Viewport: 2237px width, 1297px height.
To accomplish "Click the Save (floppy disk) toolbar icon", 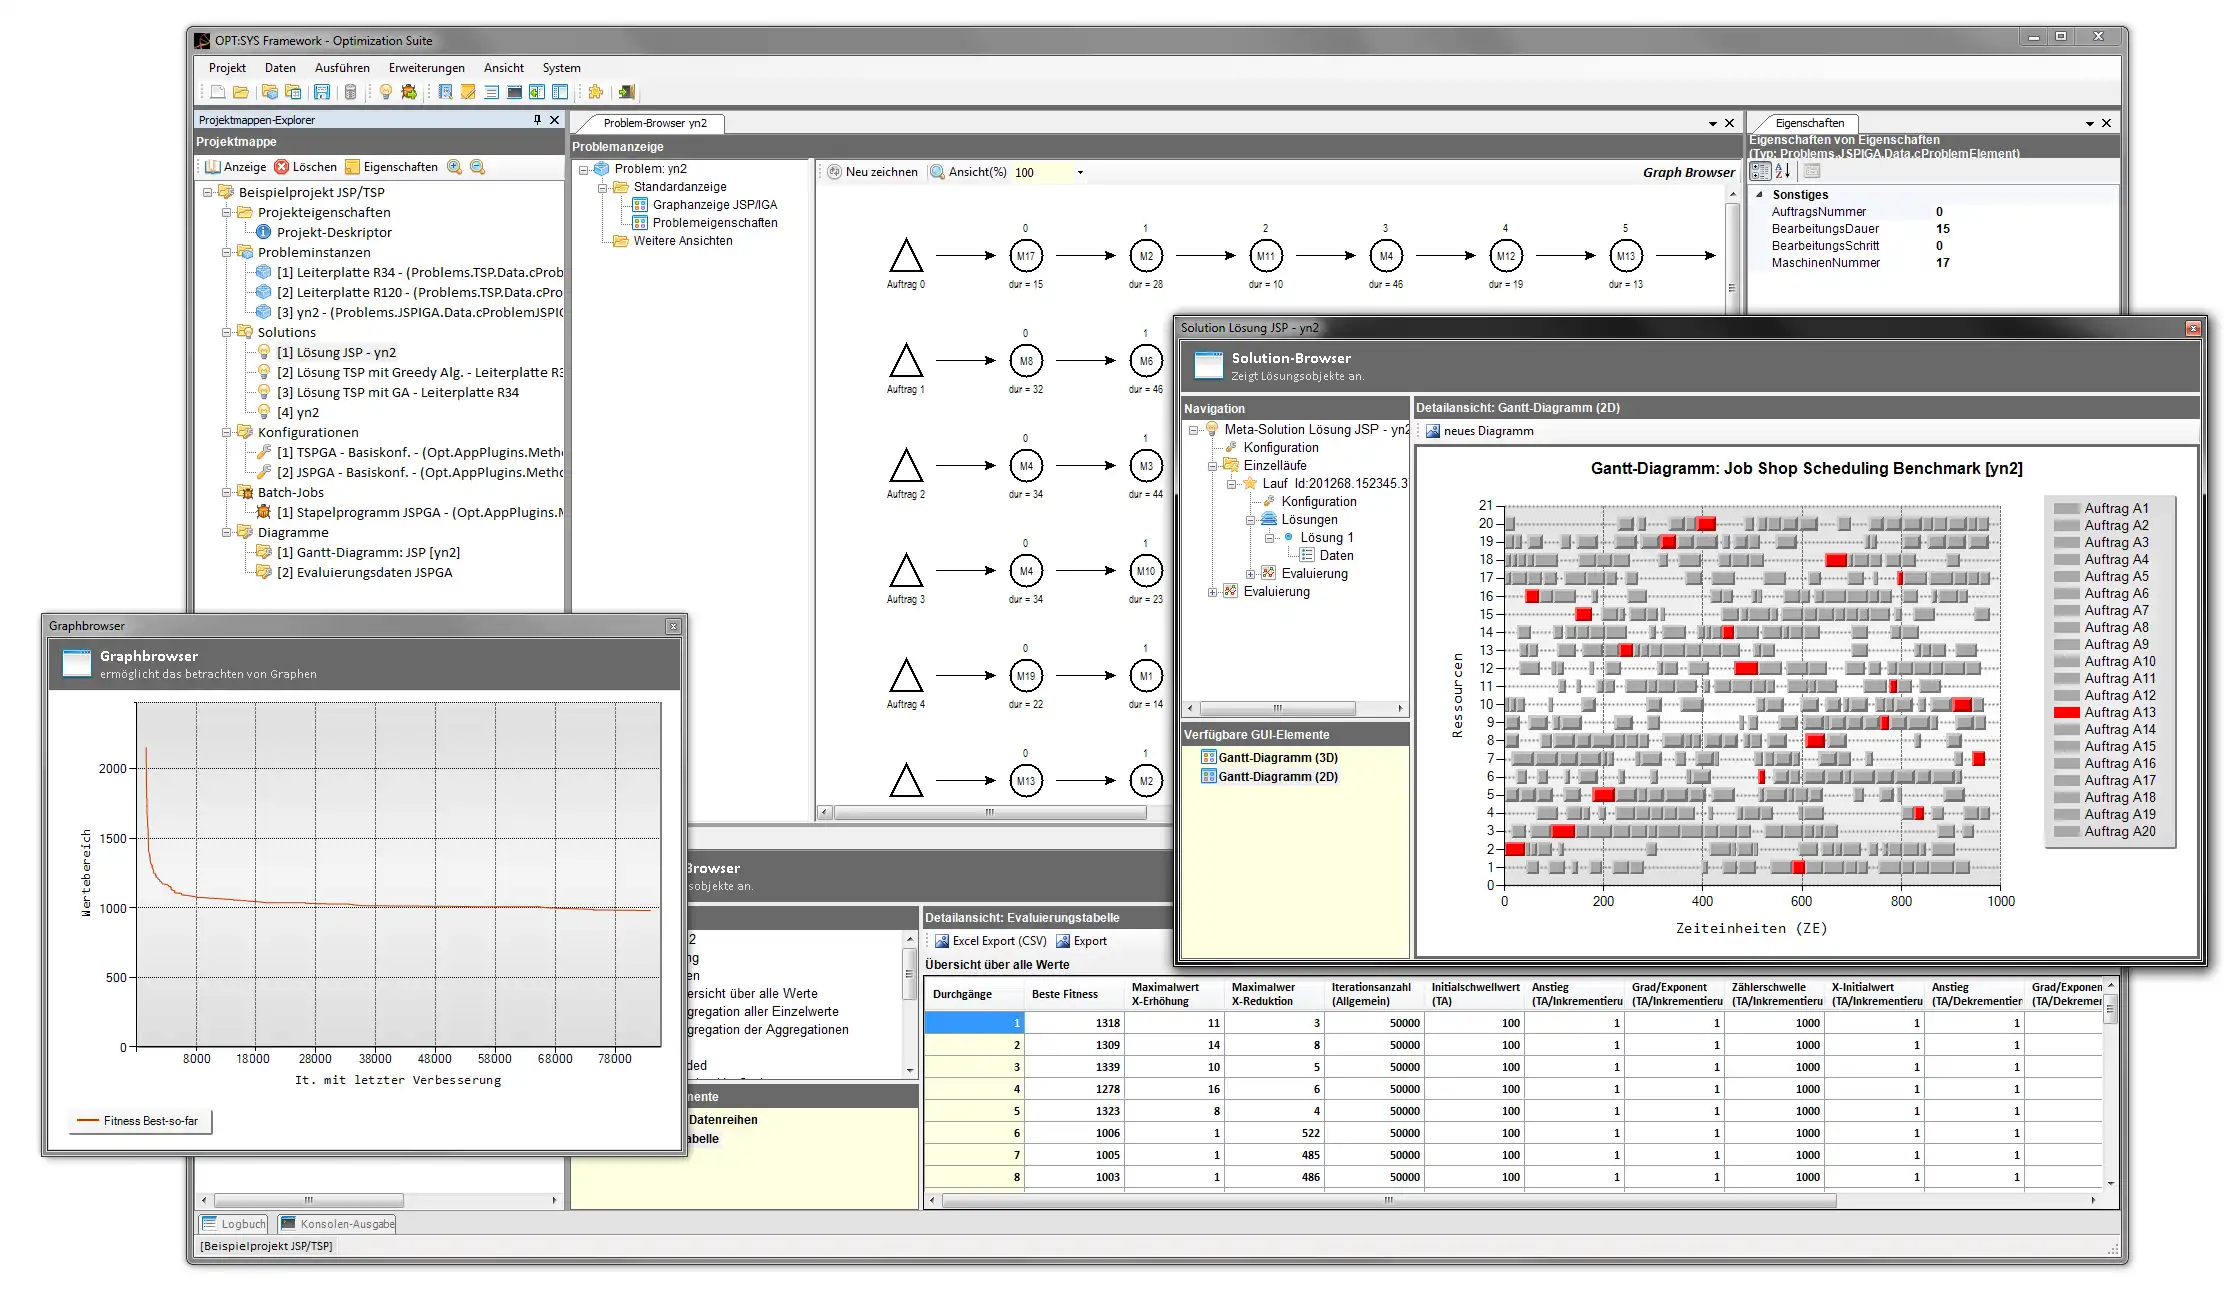I will click(322, 92).
